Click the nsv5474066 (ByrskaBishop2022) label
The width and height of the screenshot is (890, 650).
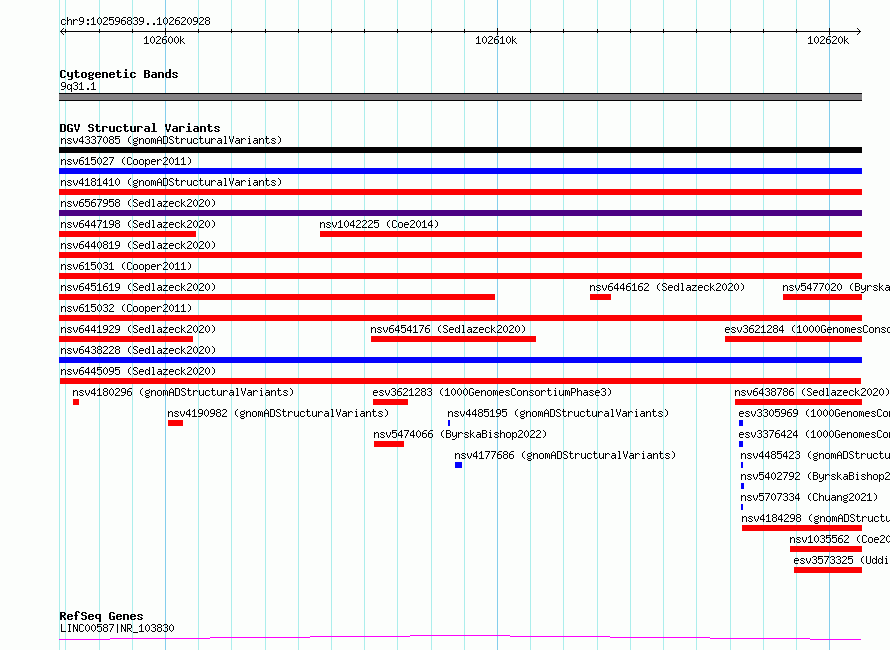point(460,434)
